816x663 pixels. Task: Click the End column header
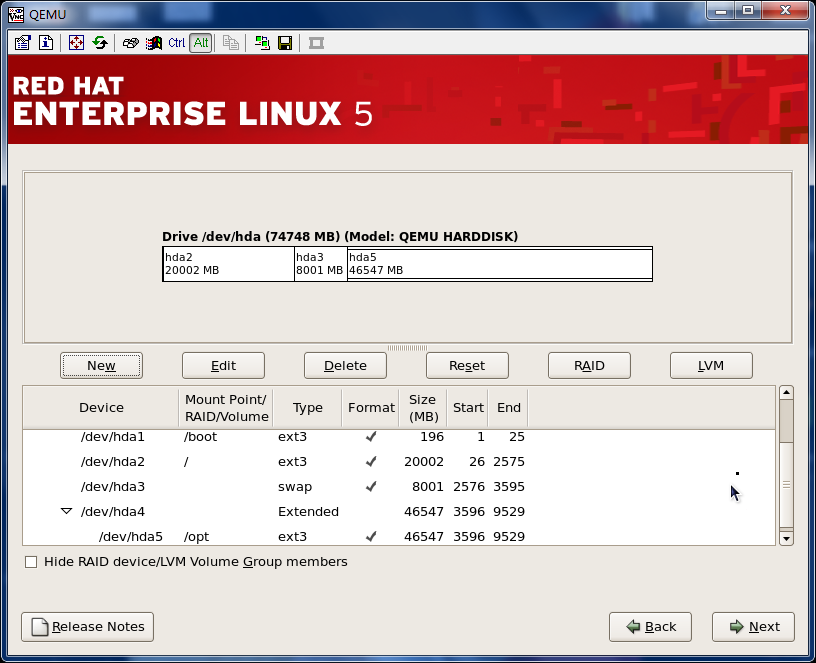click(508, 407)
